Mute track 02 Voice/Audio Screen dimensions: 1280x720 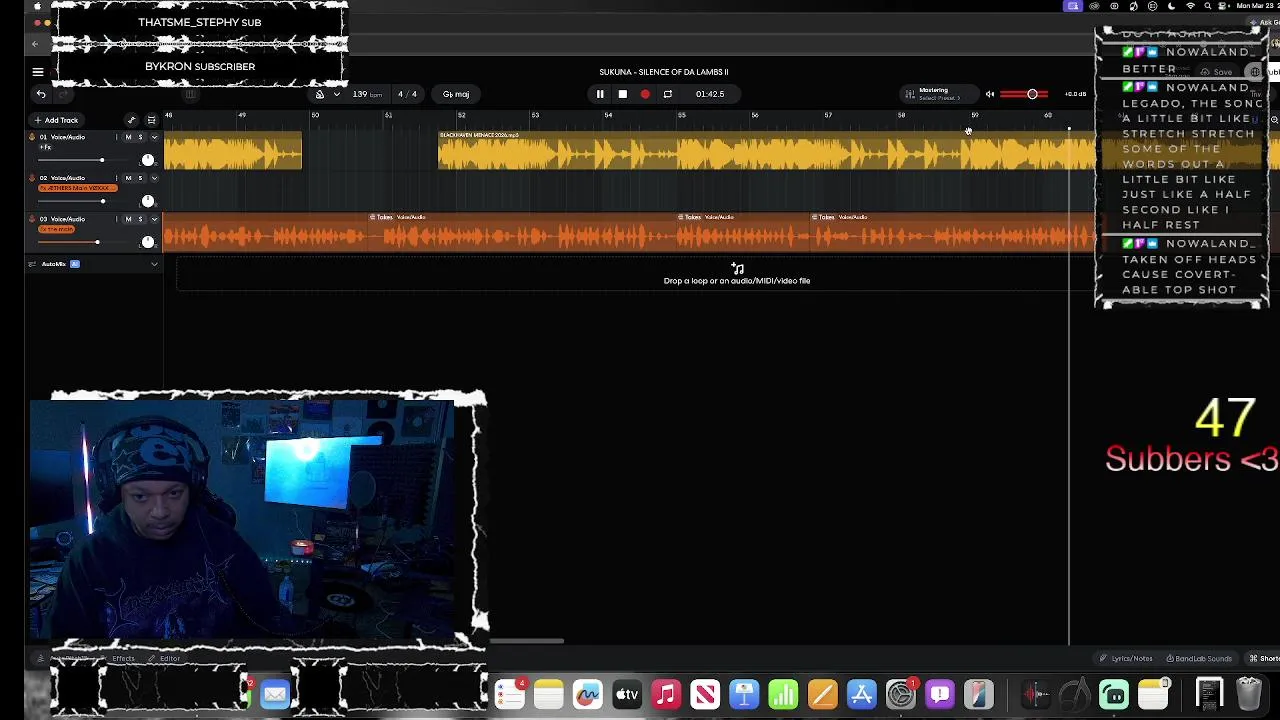tap(128, 178)
